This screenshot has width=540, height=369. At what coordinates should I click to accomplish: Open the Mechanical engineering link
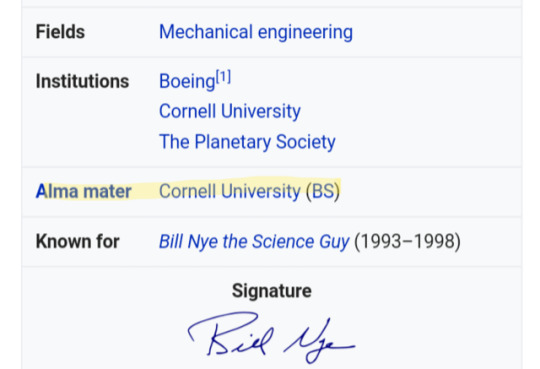tap(256, 32)
